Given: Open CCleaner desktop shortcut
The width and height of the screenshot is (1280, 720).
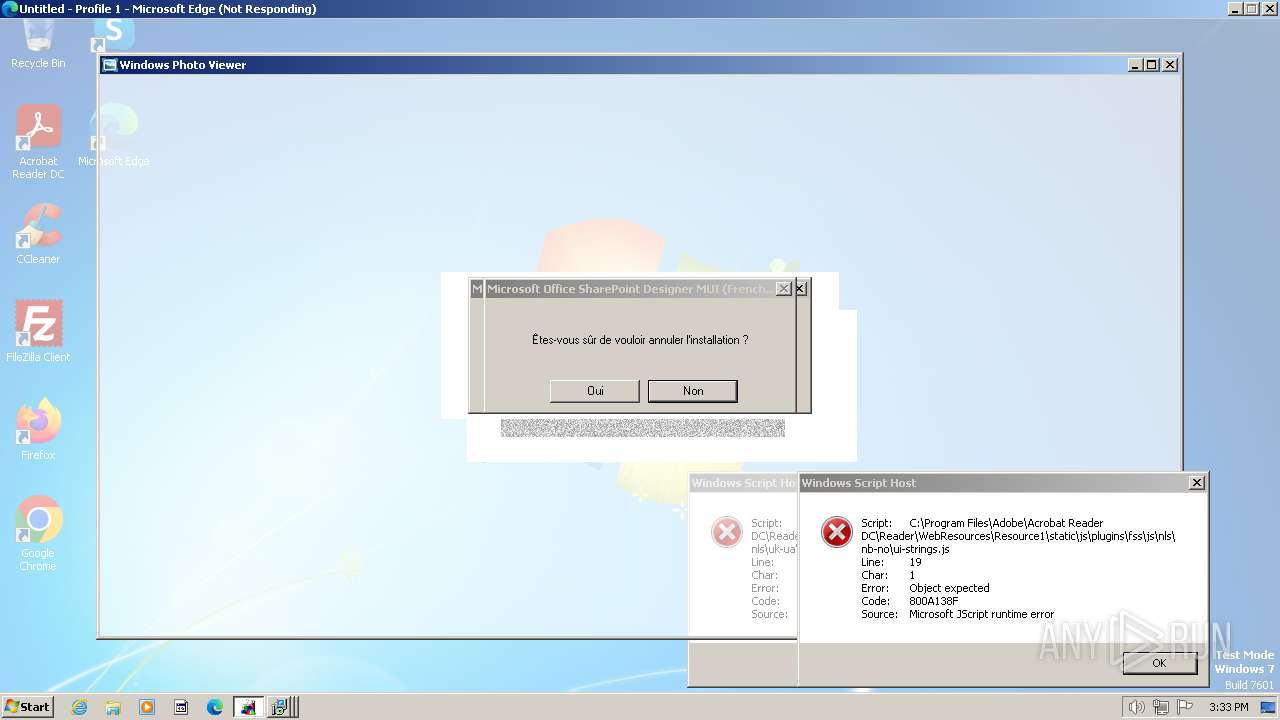Looking at the screenshot, I should 38,235.
